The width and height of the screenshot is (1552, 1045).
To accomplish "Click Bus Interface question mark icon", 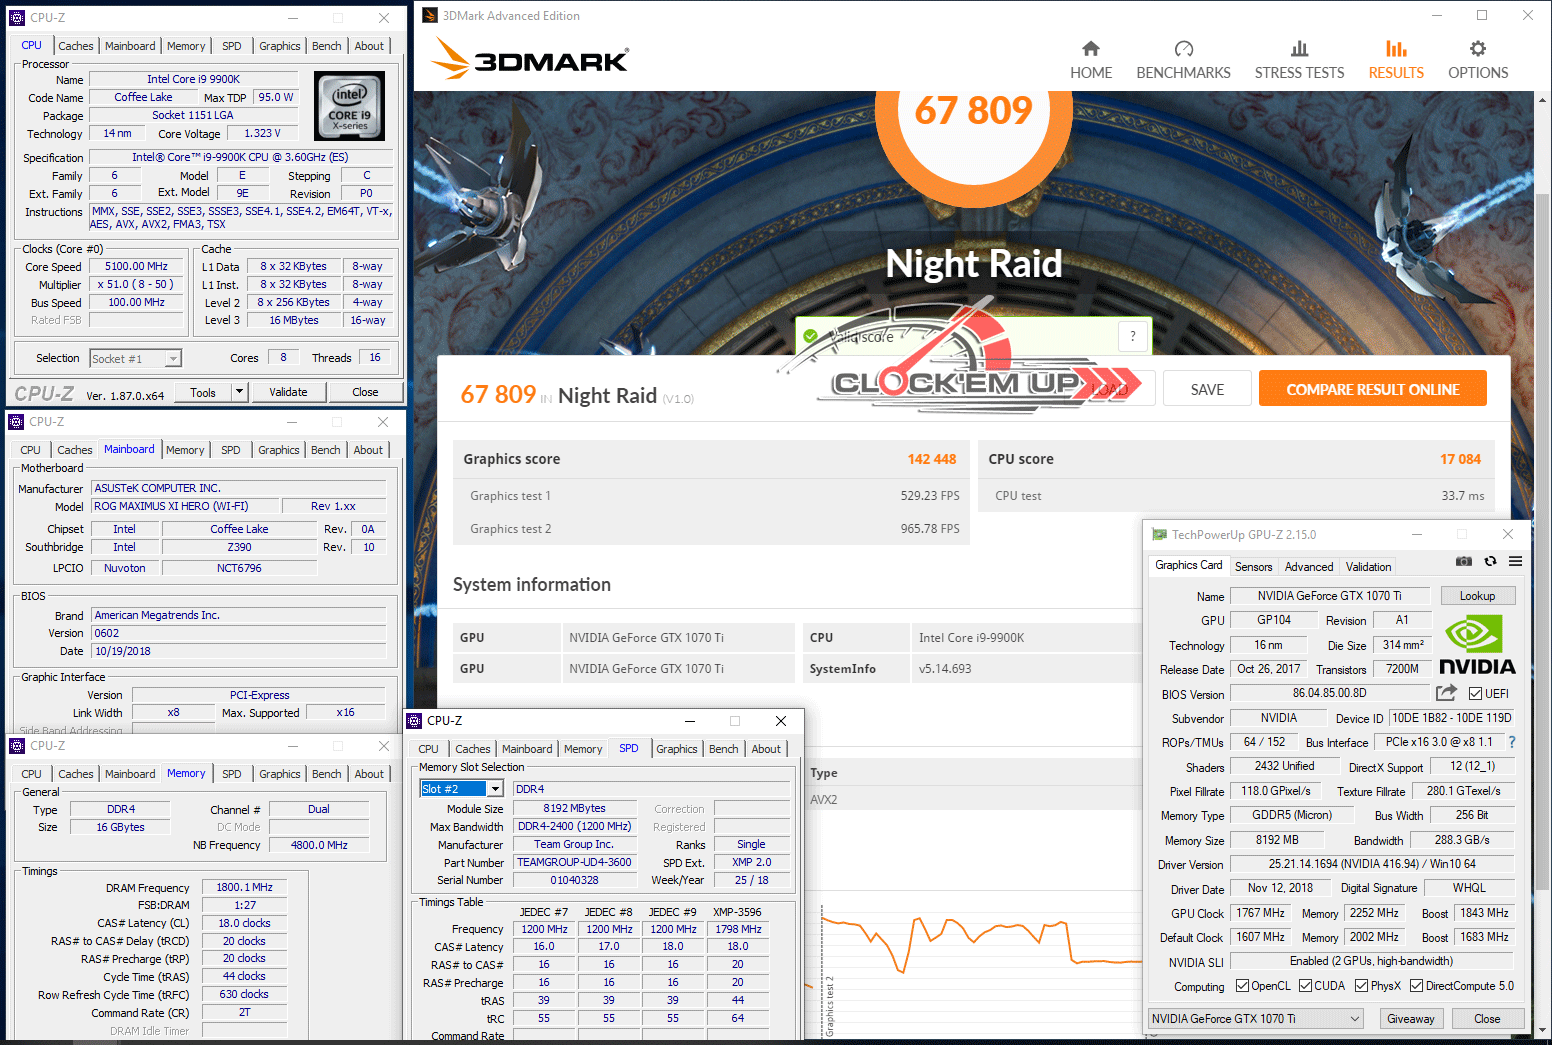I will 1511,742.
